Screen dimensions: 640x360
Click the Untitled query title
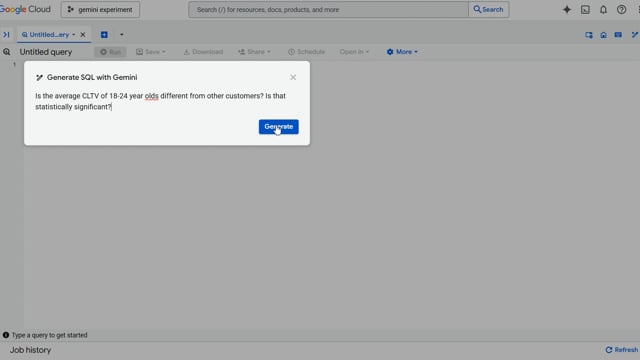pyautogui.click(x=46, y=52)
